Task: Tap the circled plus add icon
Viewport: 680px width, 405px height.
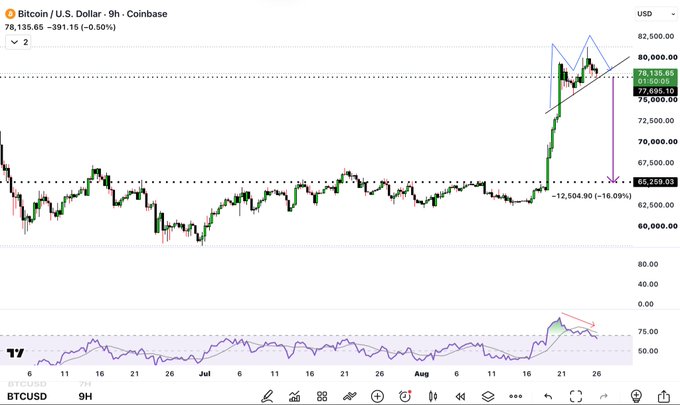Action: tap(377, 396)
